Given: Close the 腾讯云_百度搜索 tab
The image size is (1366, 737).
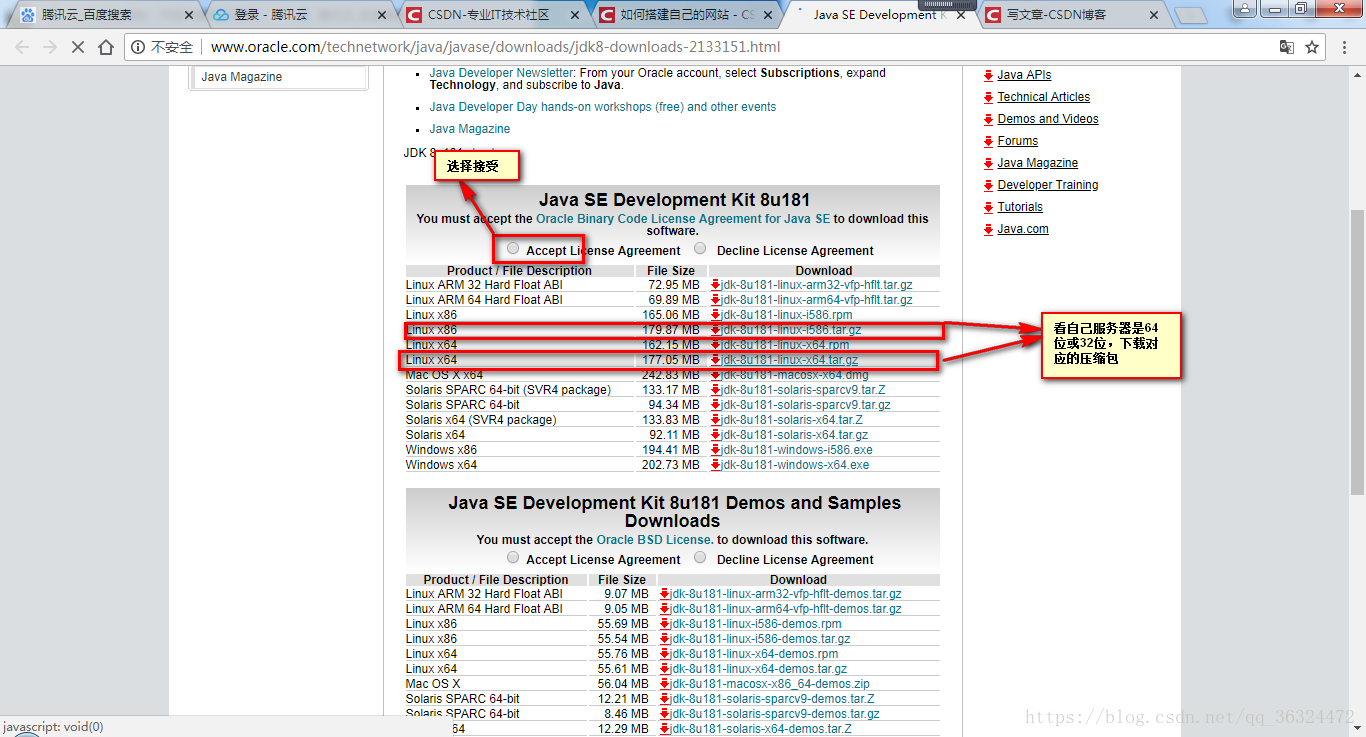Looking at the screenshot, I should [190, 16].
